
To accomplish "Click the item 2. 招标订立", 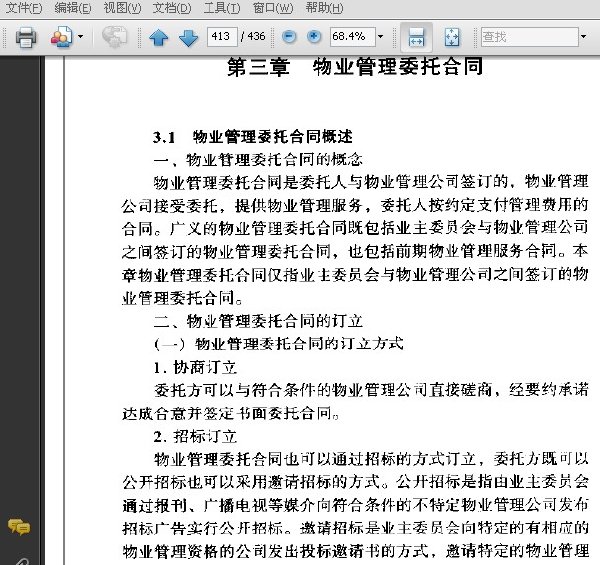I will coord(195,436).
